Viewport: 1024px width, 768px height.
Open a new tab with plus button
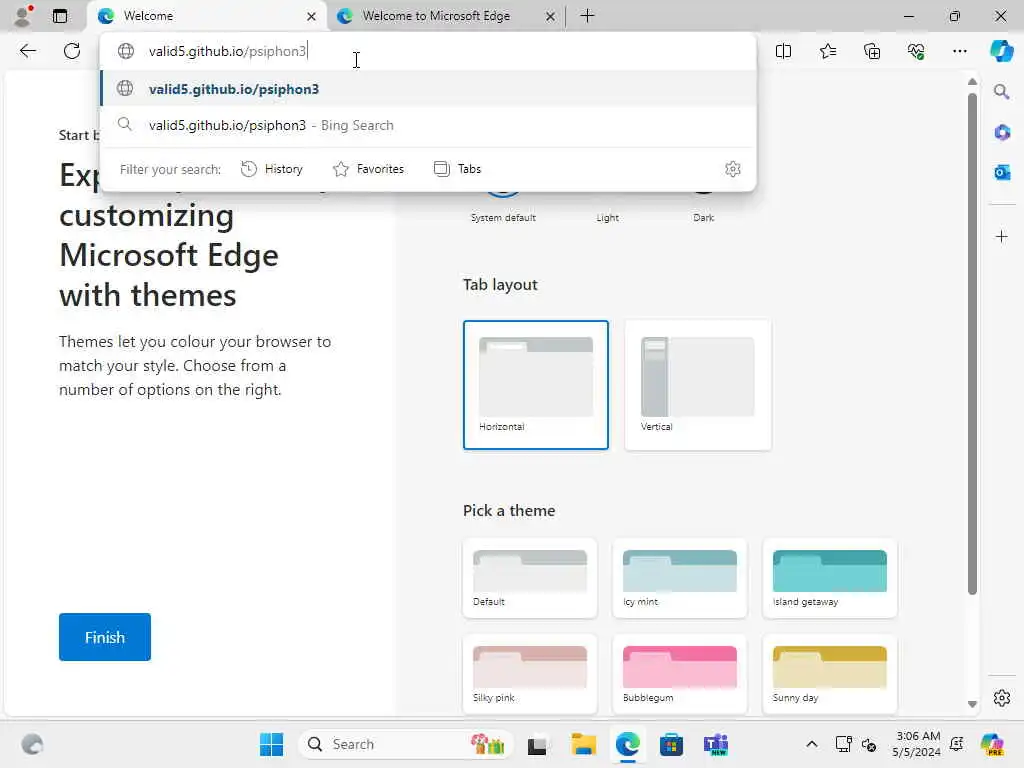coord(587,16)
